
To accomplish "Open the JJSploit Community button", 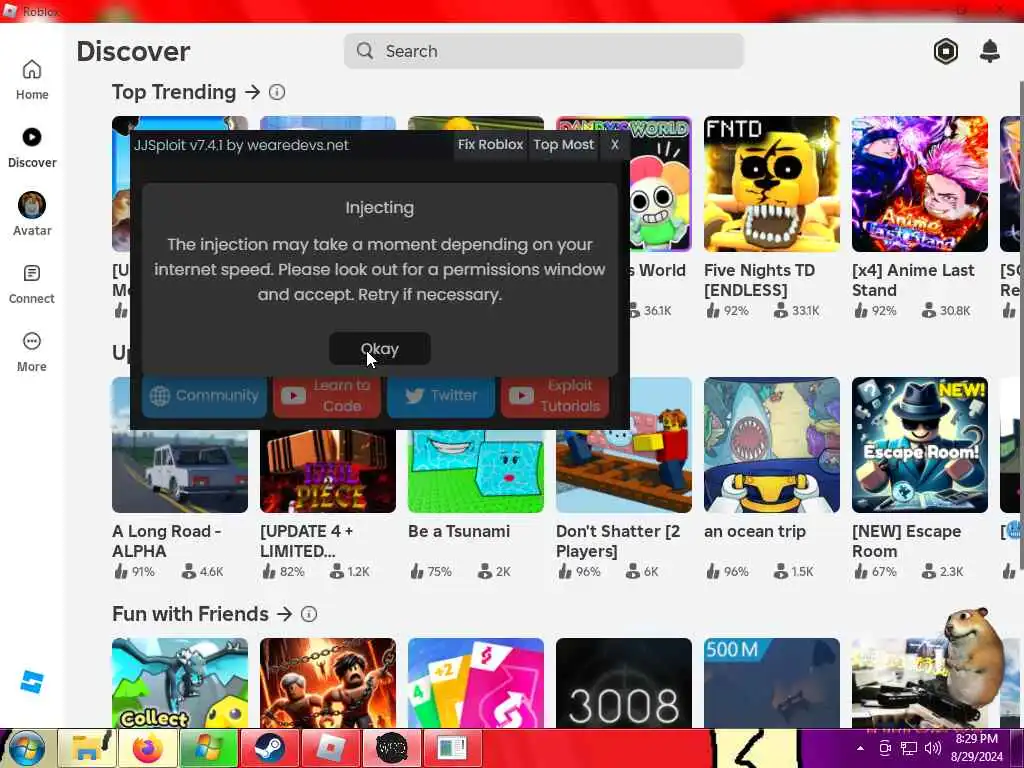I will [204, 395].
